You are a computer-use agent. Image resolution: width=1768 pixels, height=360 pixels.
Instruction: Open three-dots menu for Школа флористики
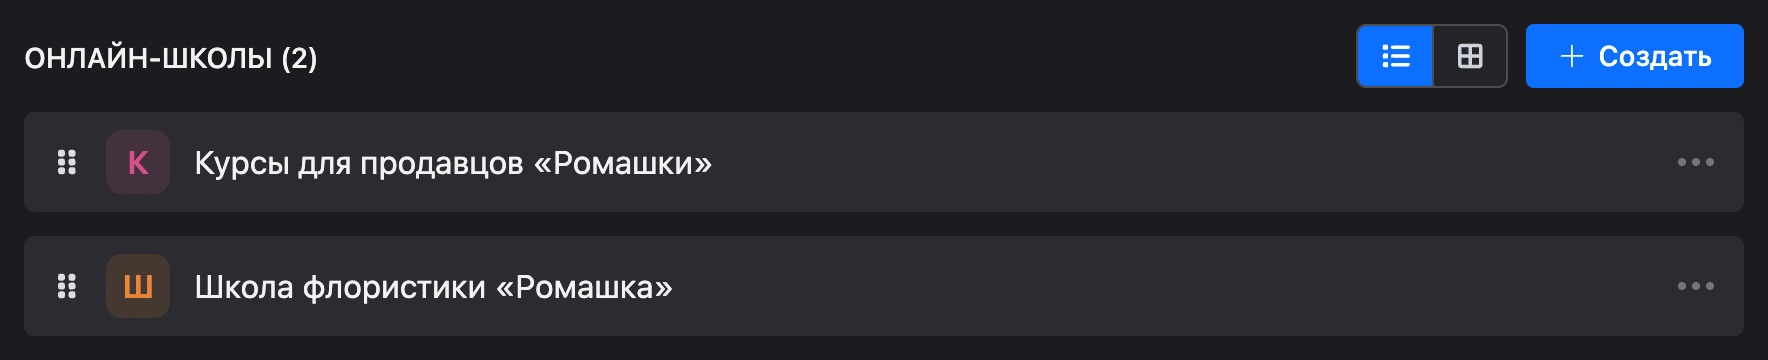(1695, 286)
